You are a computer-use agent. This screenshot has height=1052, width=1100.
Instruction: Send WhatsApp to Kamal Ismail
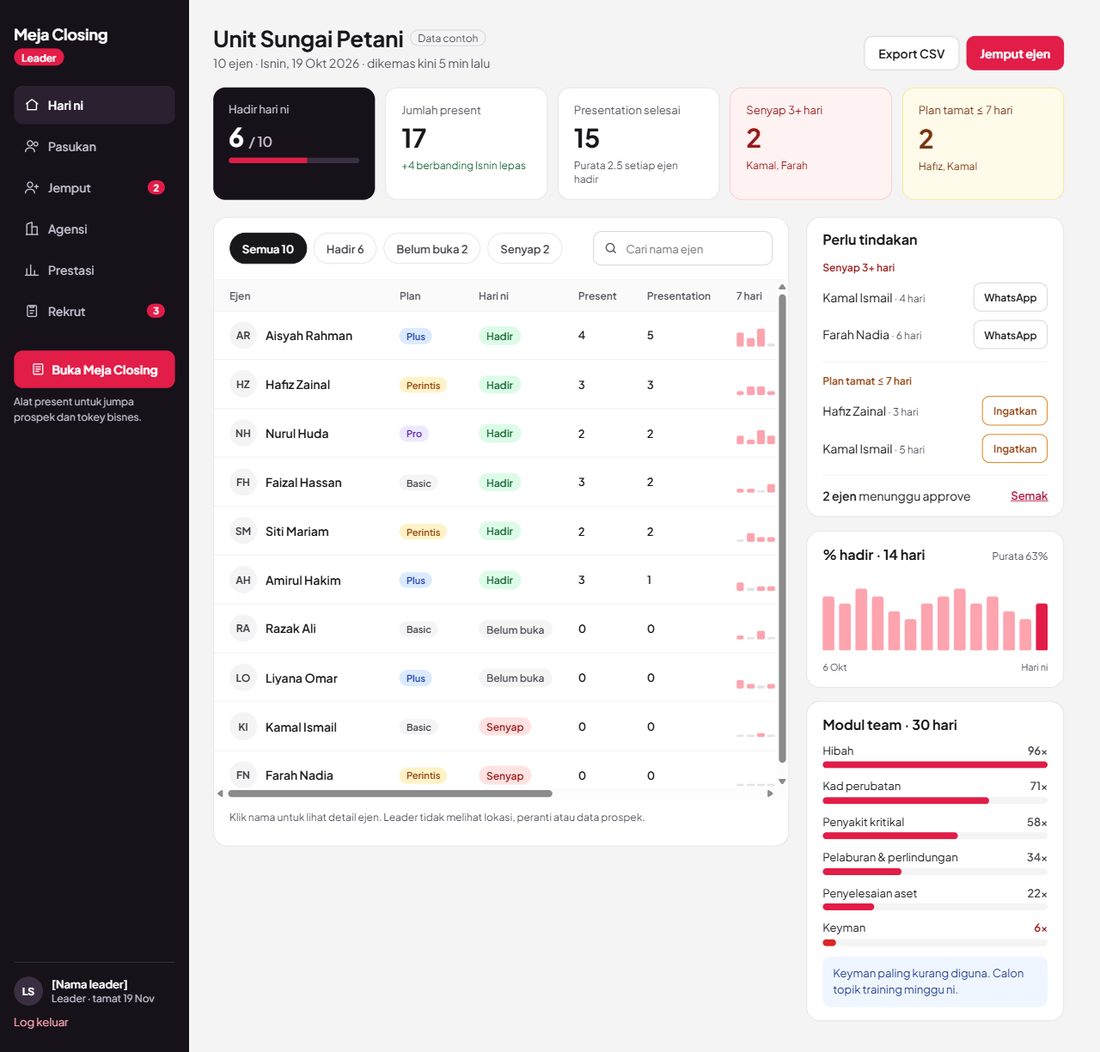tap(1010, 297)
